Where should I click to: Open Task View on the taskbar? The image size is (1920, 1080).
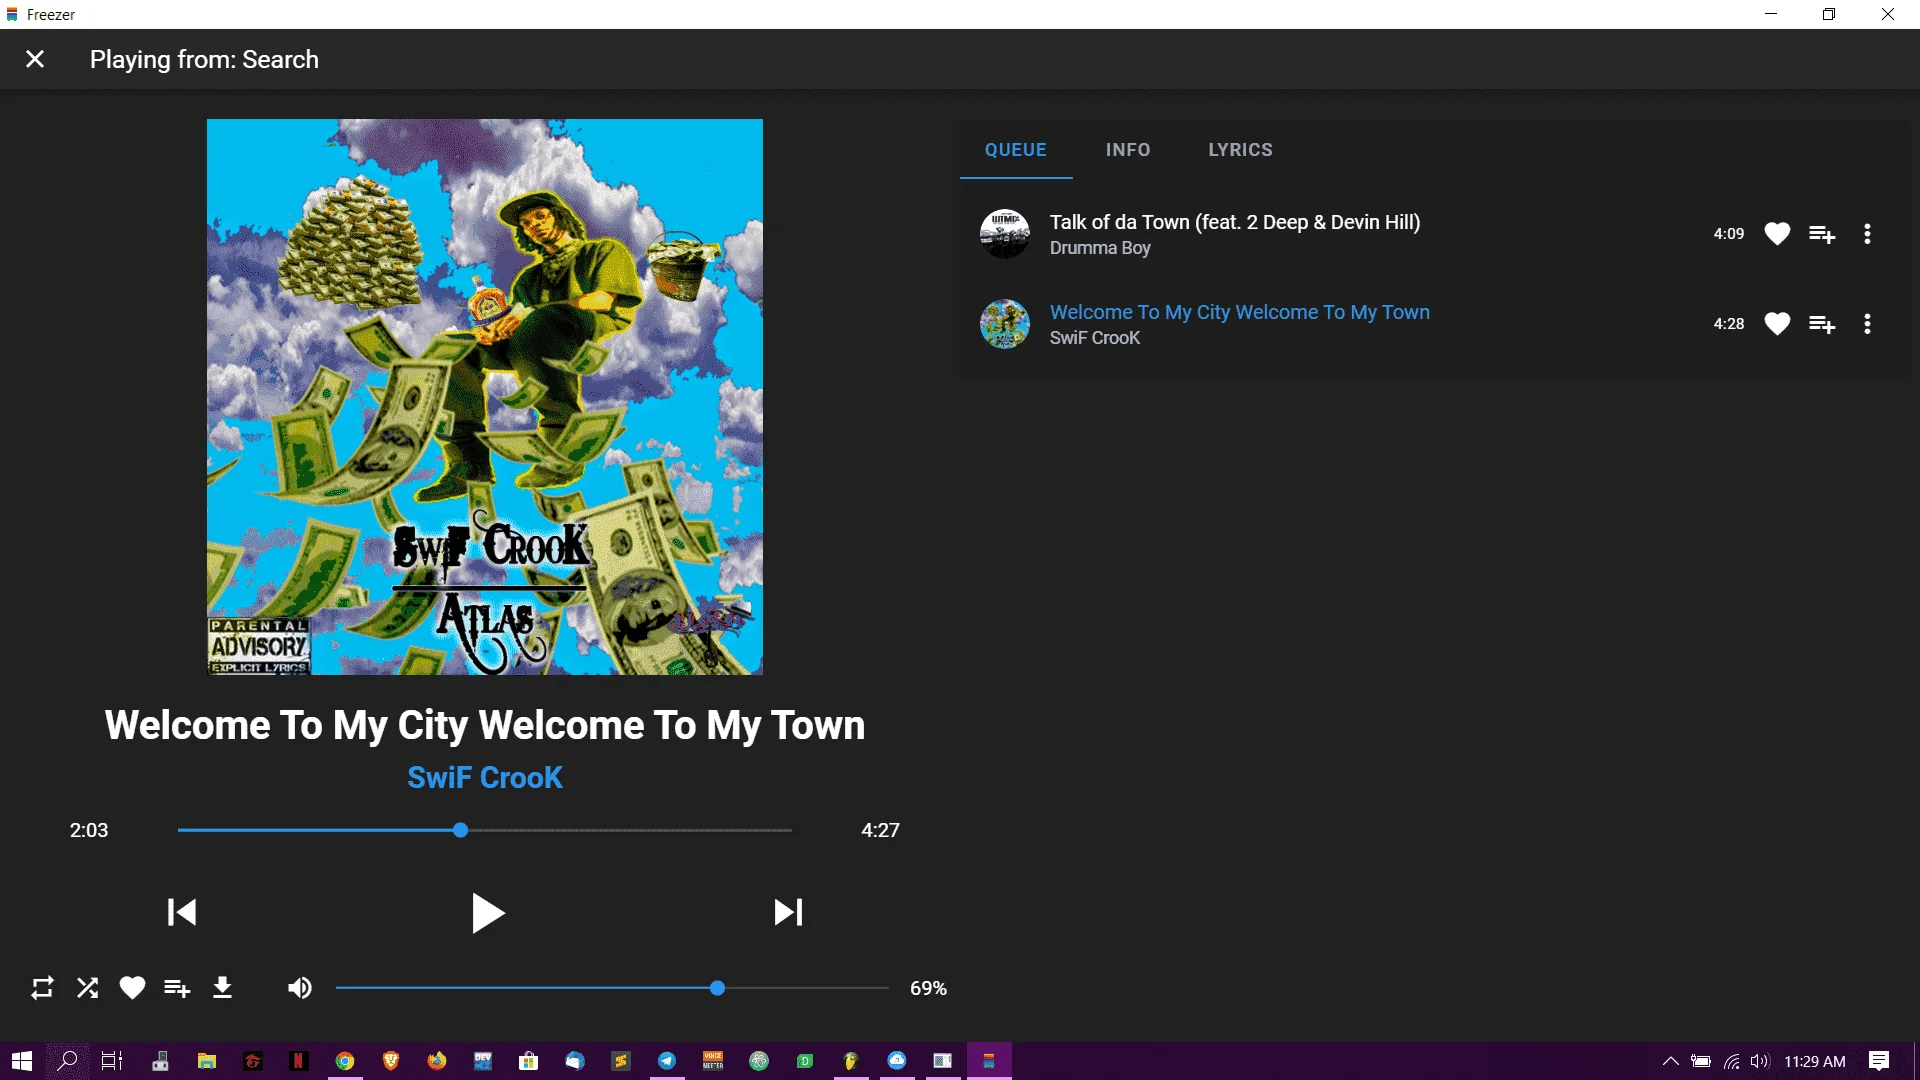click(x=112, y=1061)
